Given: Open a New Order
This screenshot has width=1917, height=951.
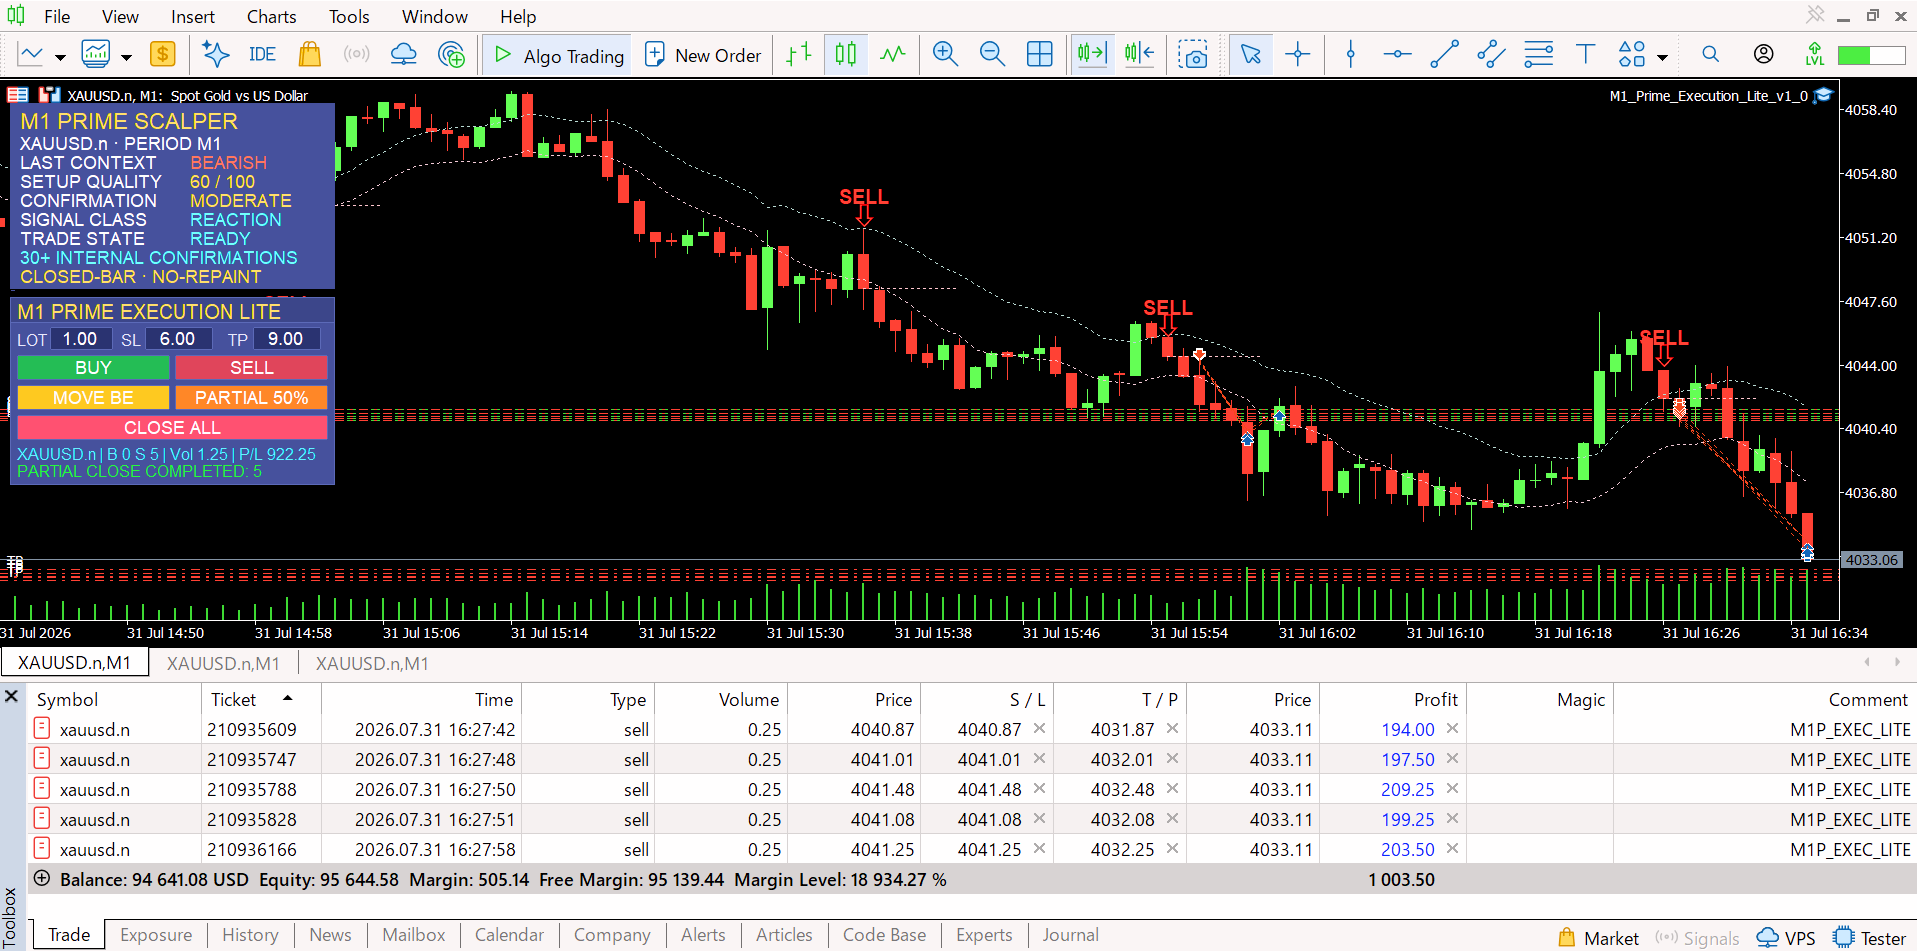Looking at the screenshot, I should click(703, 55).
